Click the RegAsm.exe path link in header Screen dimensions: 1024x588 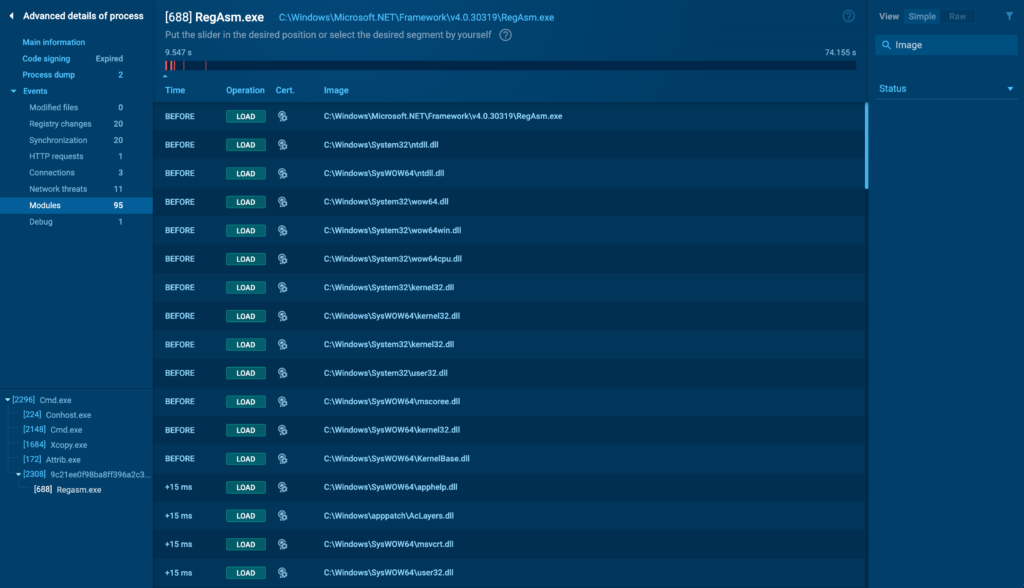(x=416, y=18)
